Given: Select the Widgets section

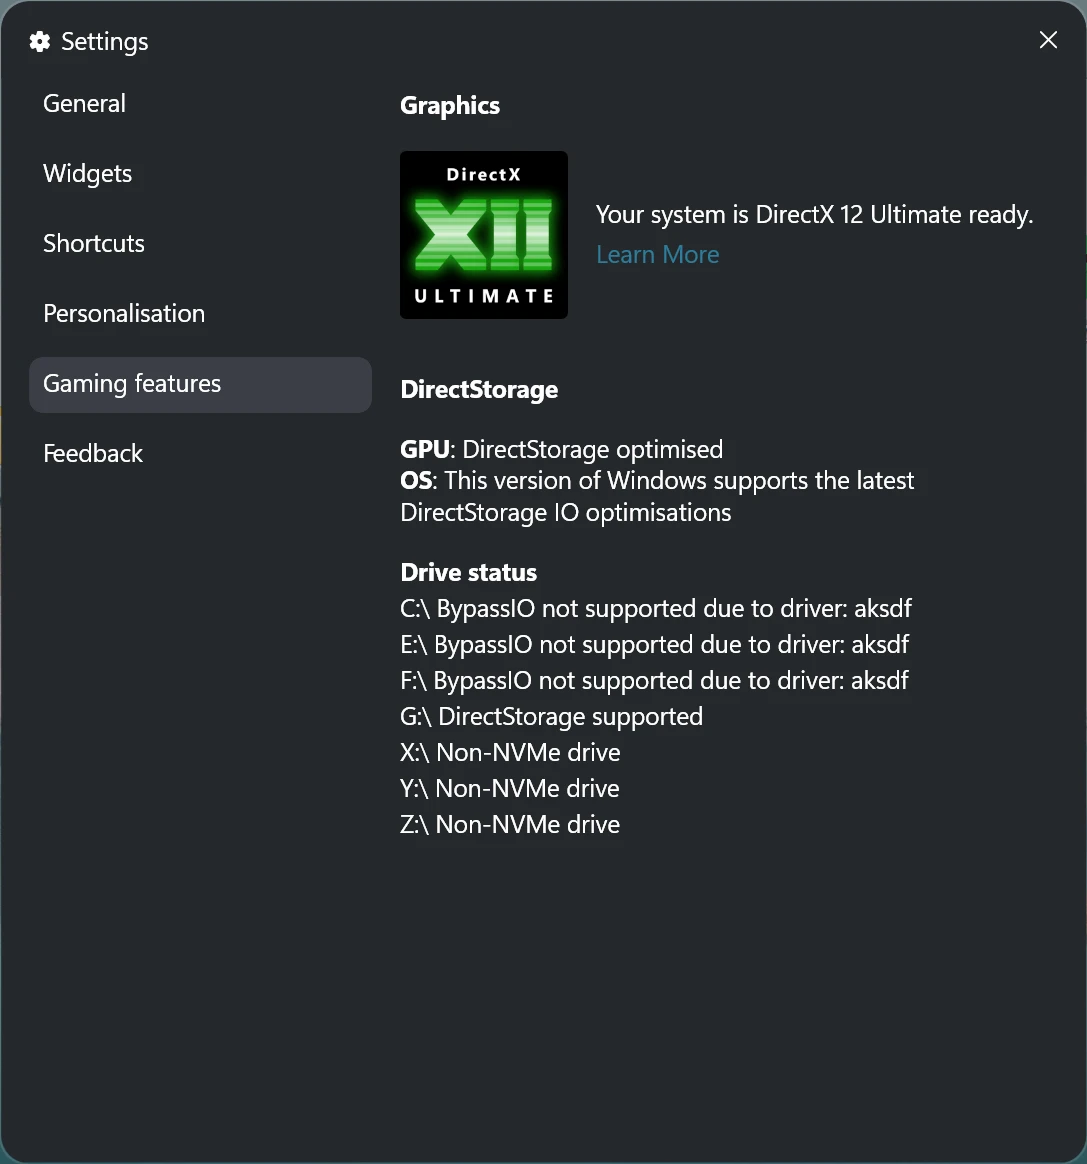Looking at the screenshot, I should pos(87,173).
